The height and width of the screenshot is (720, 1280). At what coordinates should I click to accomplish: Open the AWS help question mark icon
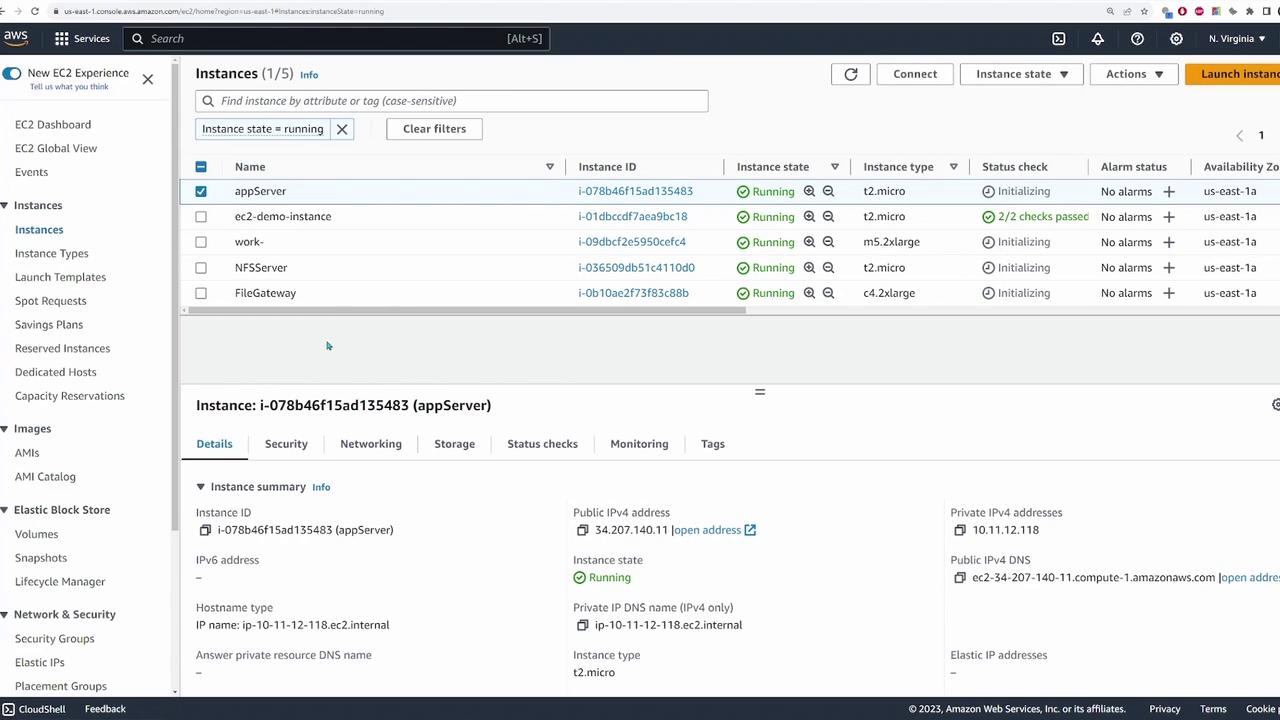1137,39
